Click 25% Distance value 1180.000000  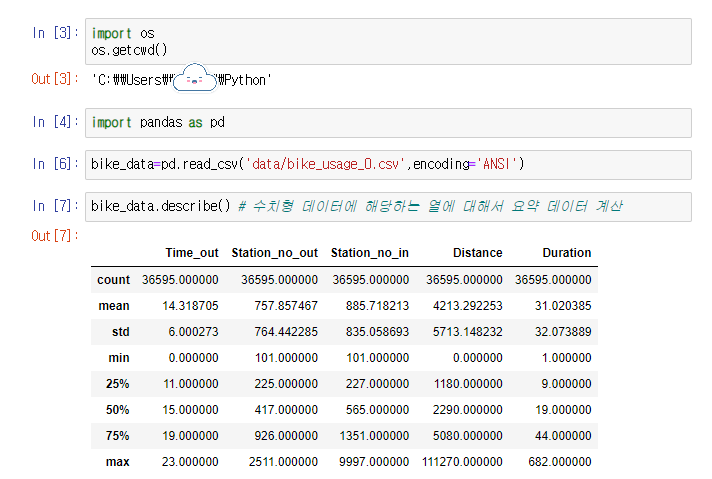(x=468, y=384)
